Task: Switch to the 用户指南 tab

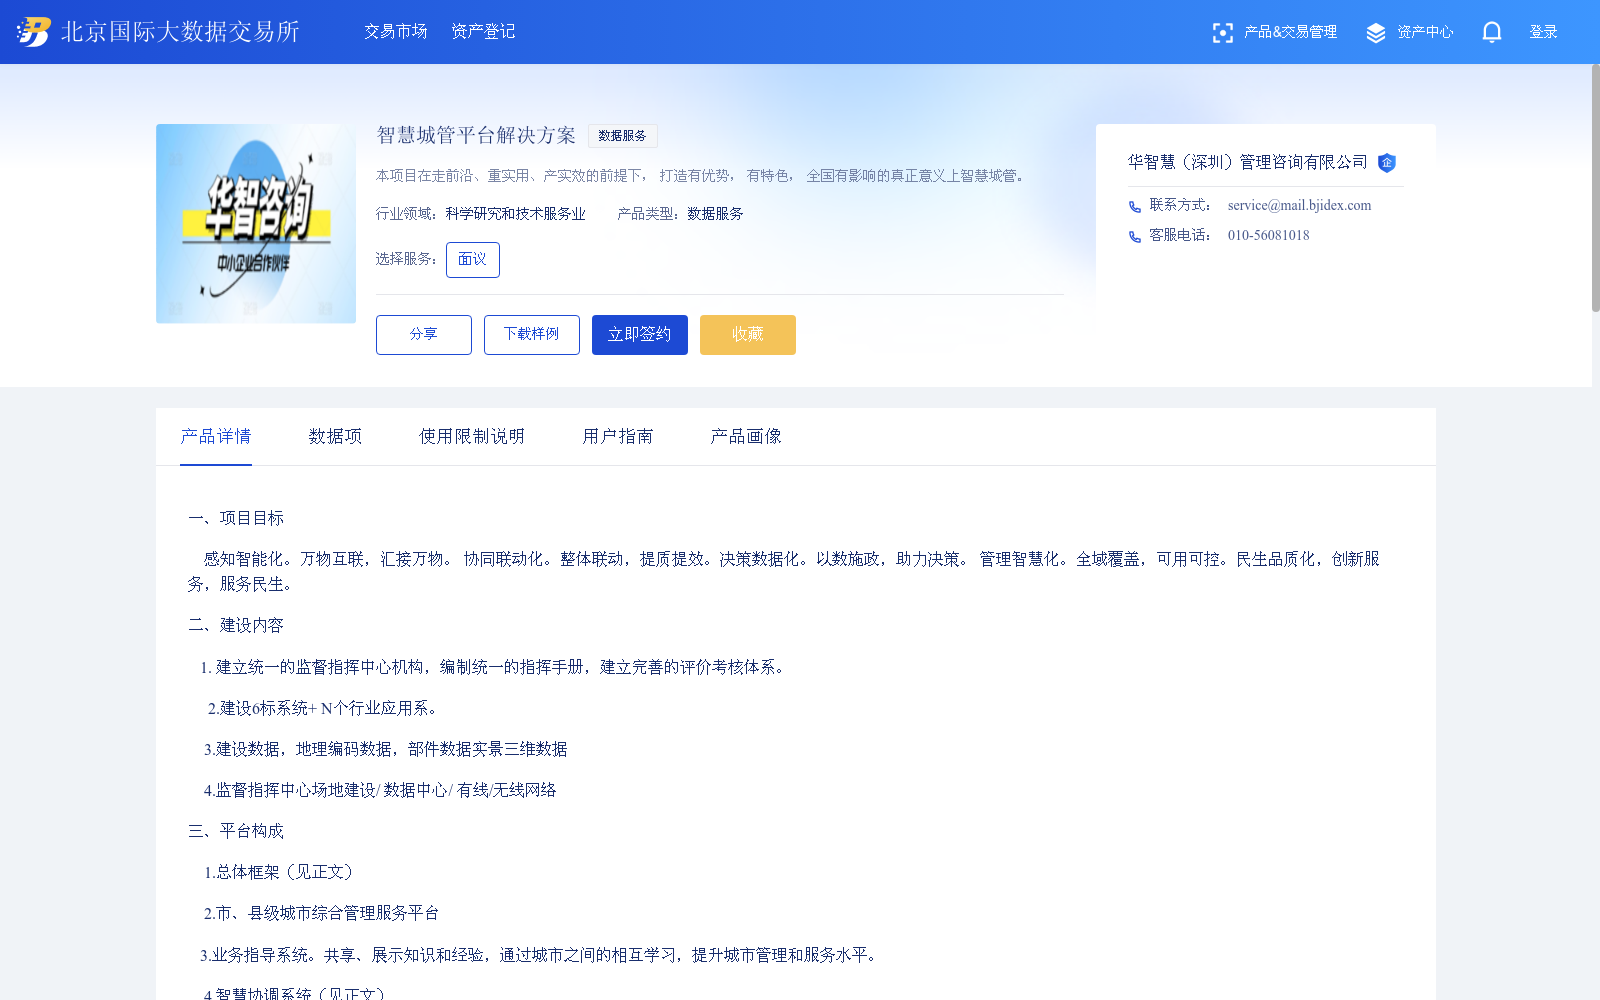Action: click(618, 437)
